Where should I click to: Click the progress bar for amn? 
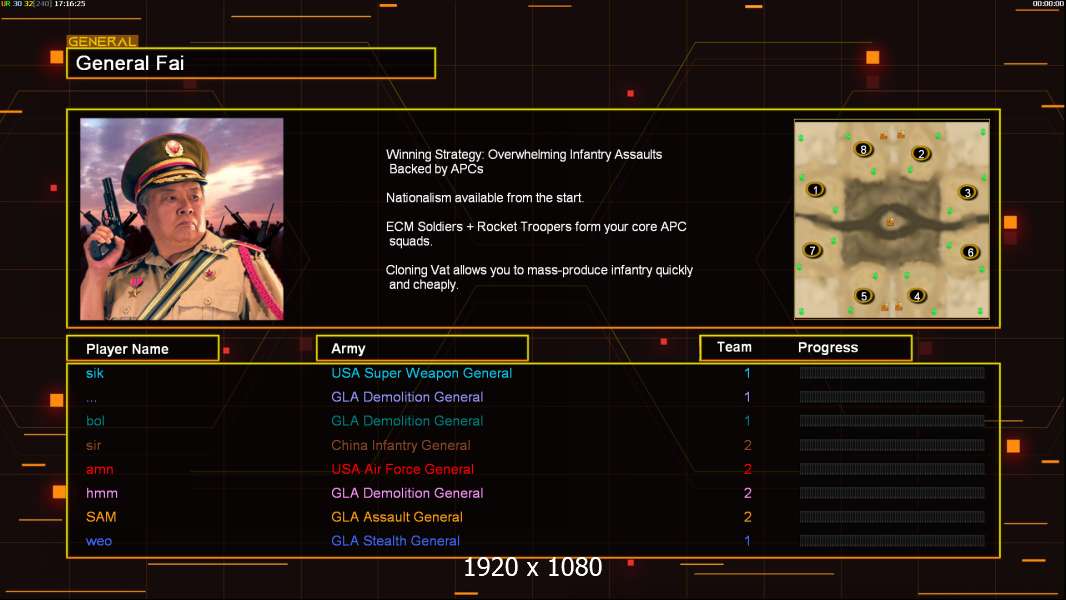click(x=892, y=469)
